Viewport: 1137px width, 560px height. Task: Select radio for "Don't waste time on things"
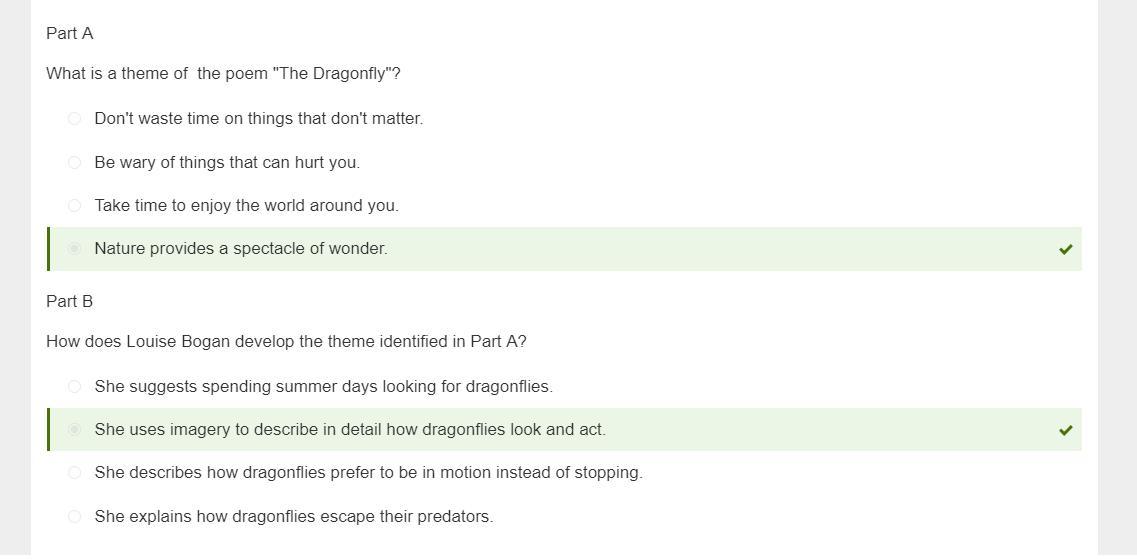pos(74,118)
